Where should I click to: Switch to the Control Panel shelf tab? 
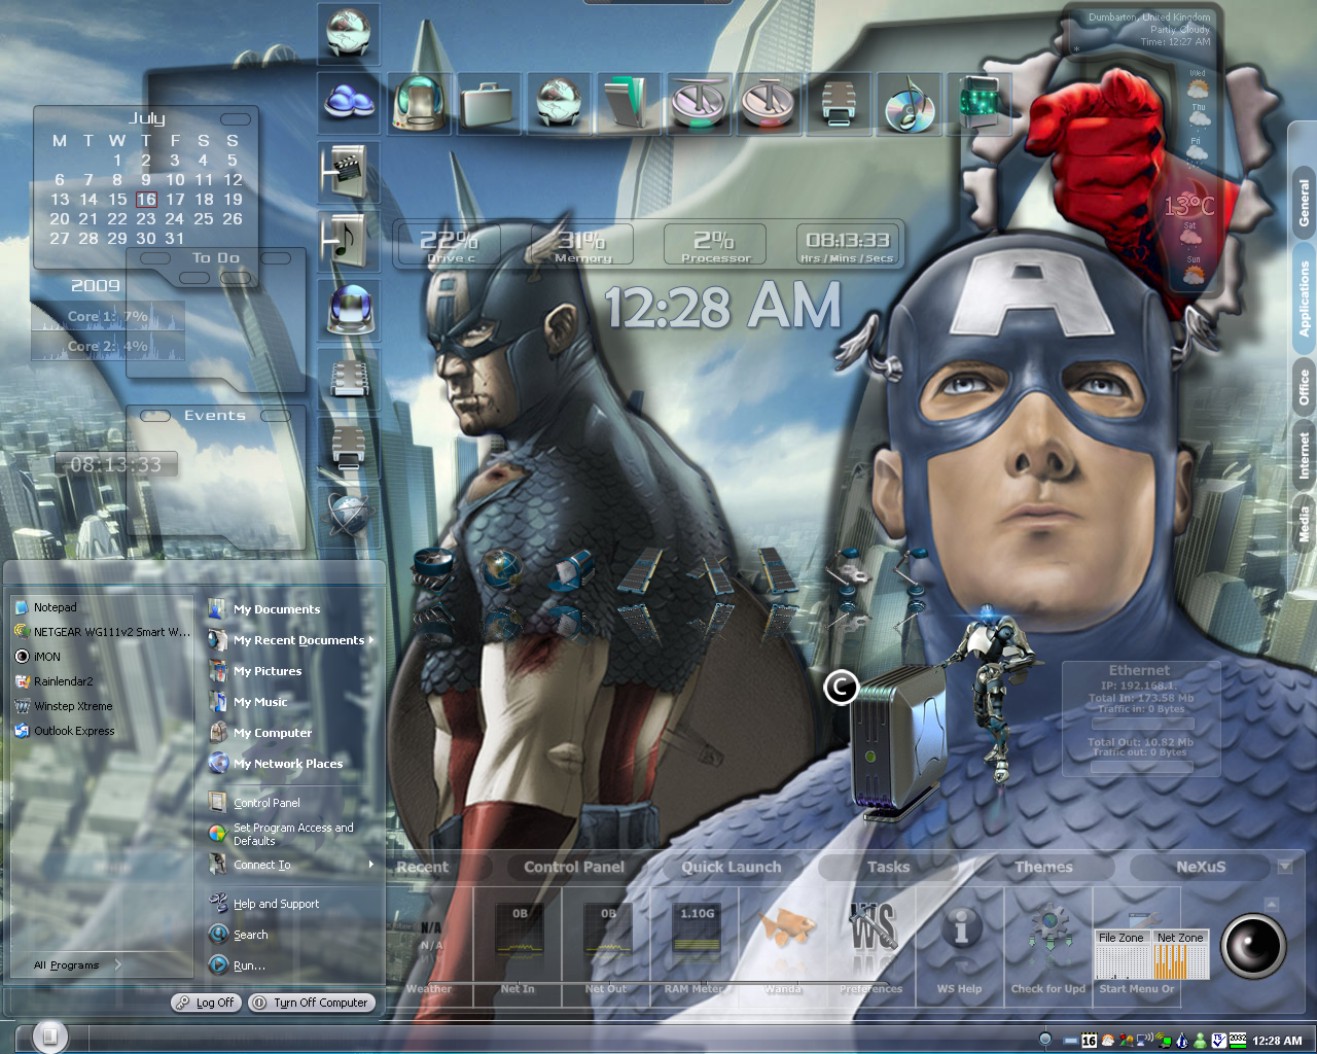[574, 867]
